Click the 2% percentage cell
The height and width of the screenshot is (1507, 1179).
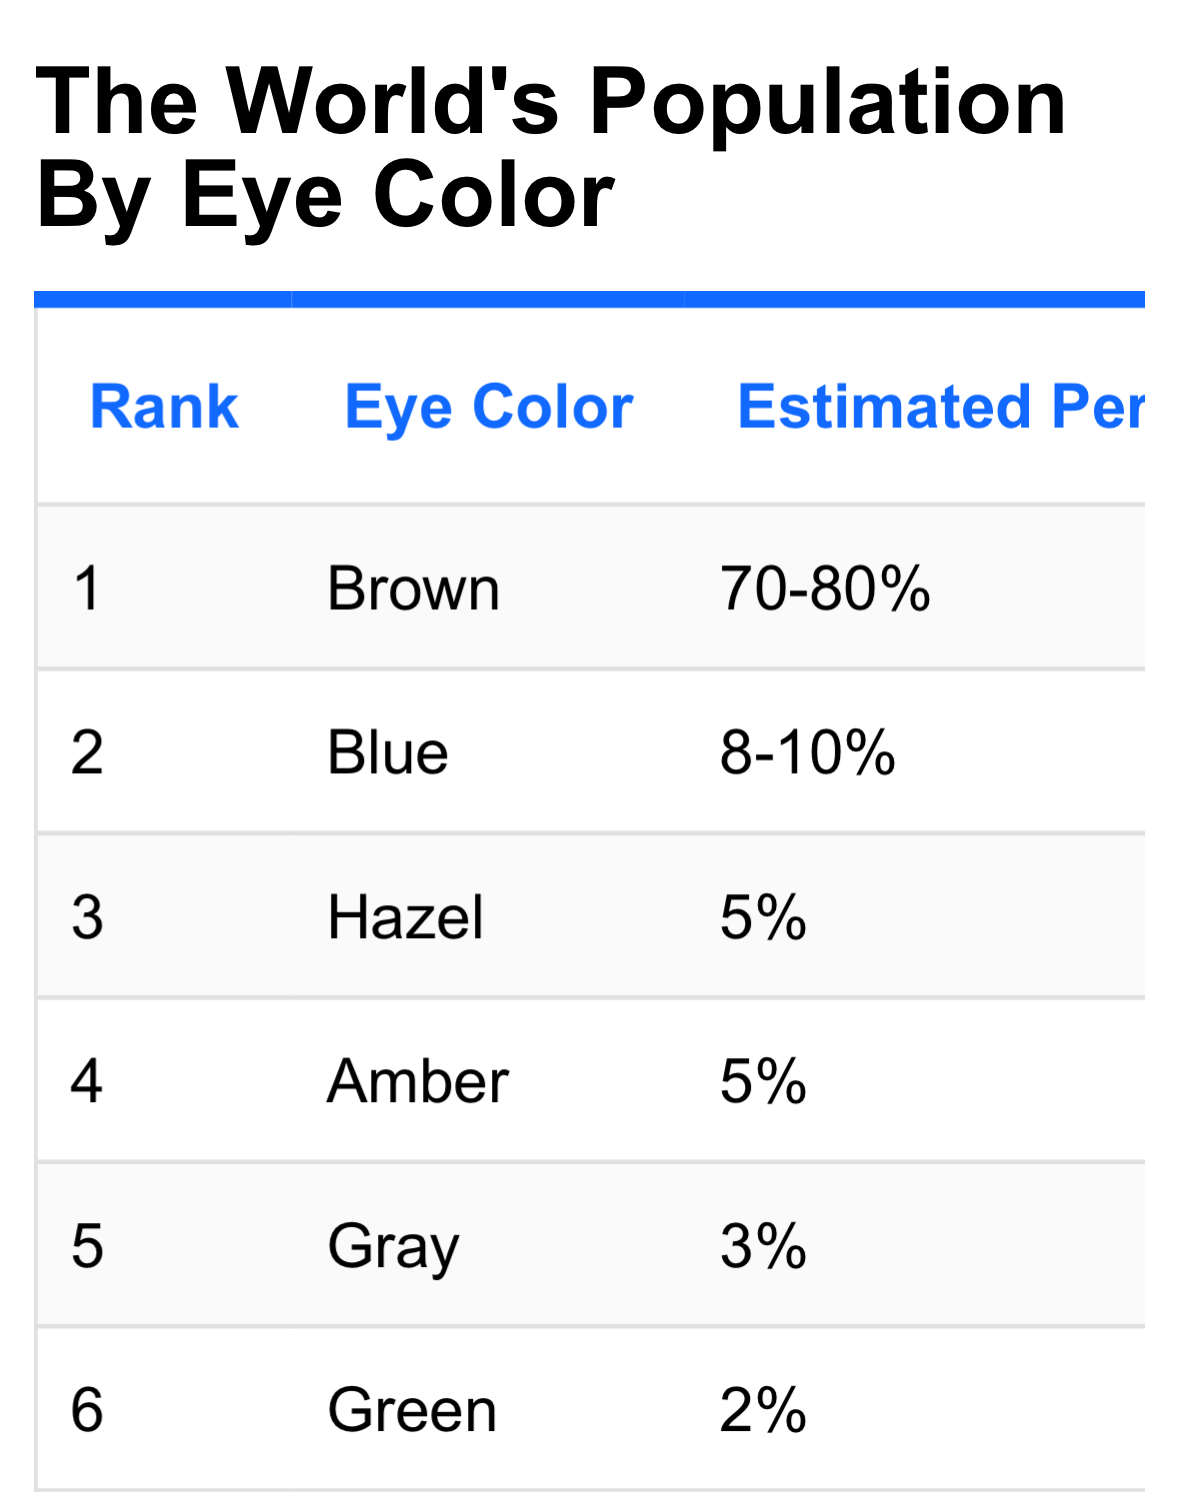click(763, 1410)
